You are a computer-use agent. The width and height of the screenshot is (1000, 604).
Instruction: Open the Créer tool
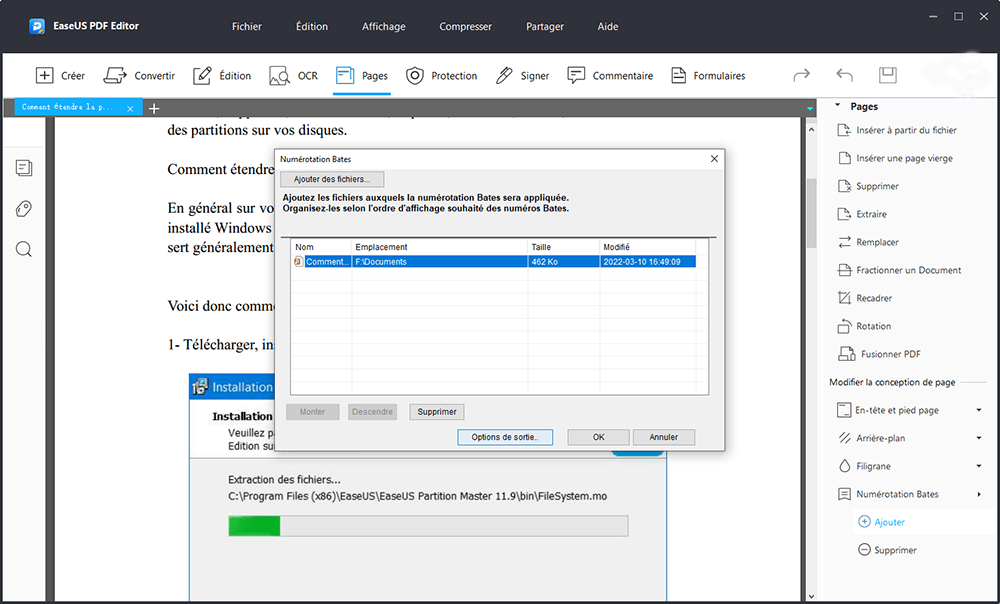pyautogui.click(x=60, y=76)
